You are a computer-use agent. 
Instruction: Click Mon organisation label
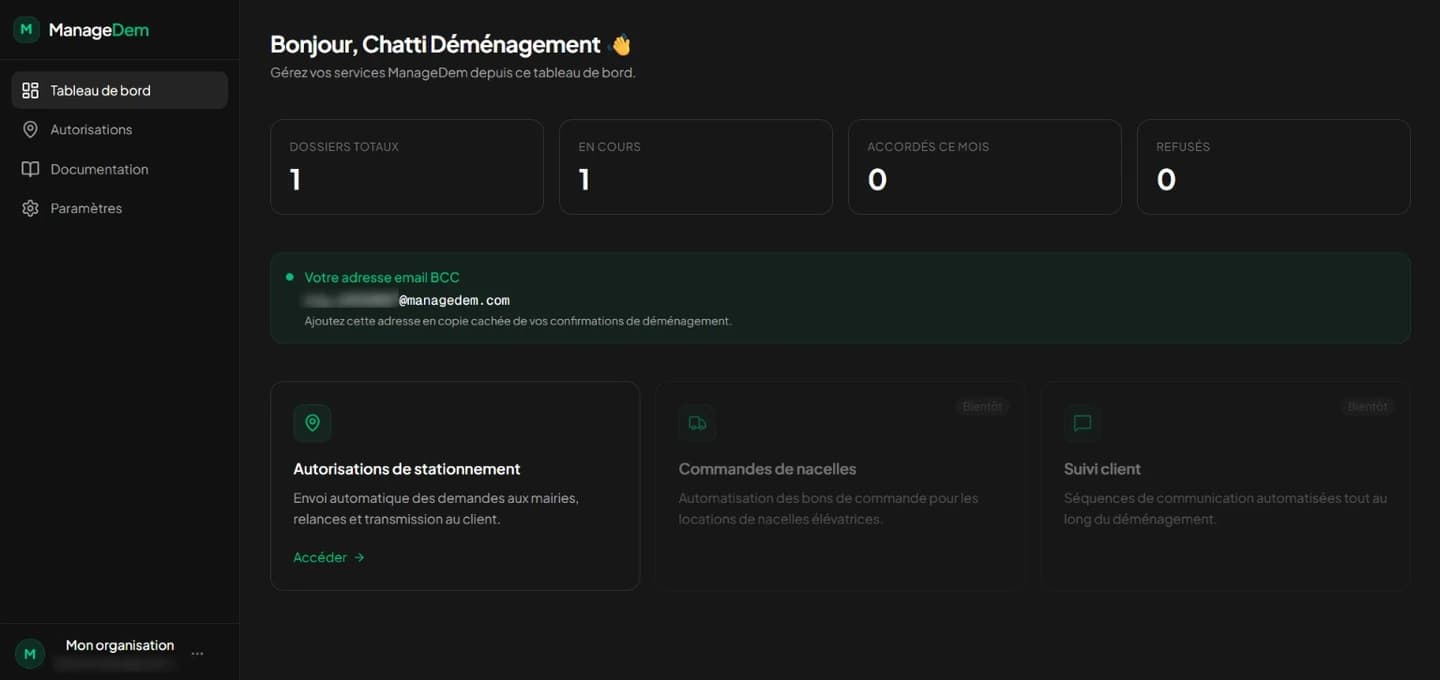tap(120, 645)
